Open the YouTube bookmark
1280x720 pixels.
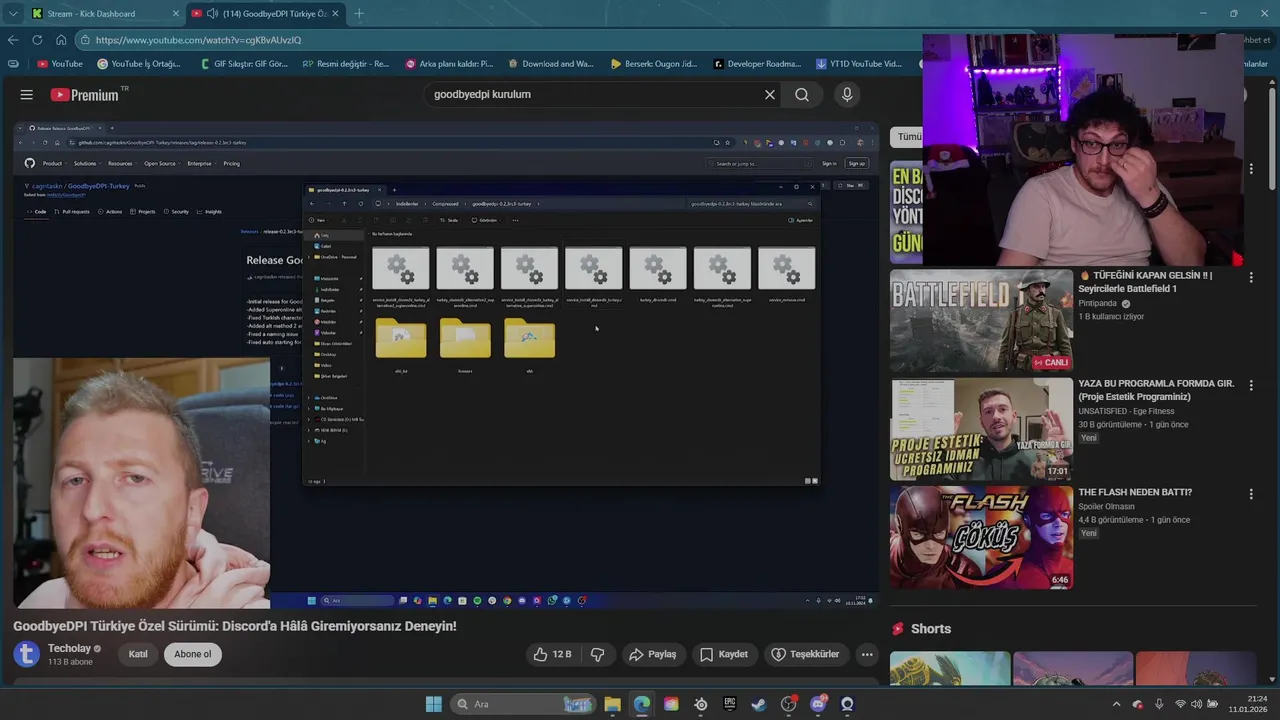click(x=60, y=64)
